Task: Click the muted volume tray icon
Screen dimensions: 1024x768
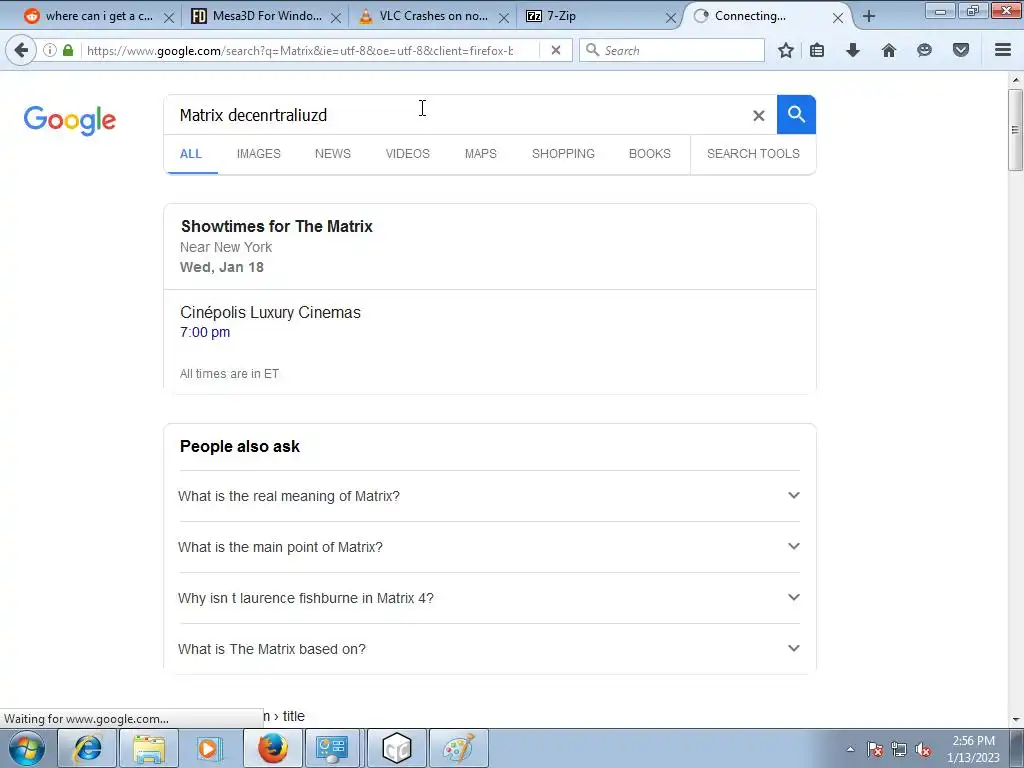Action: pos(923,749)
